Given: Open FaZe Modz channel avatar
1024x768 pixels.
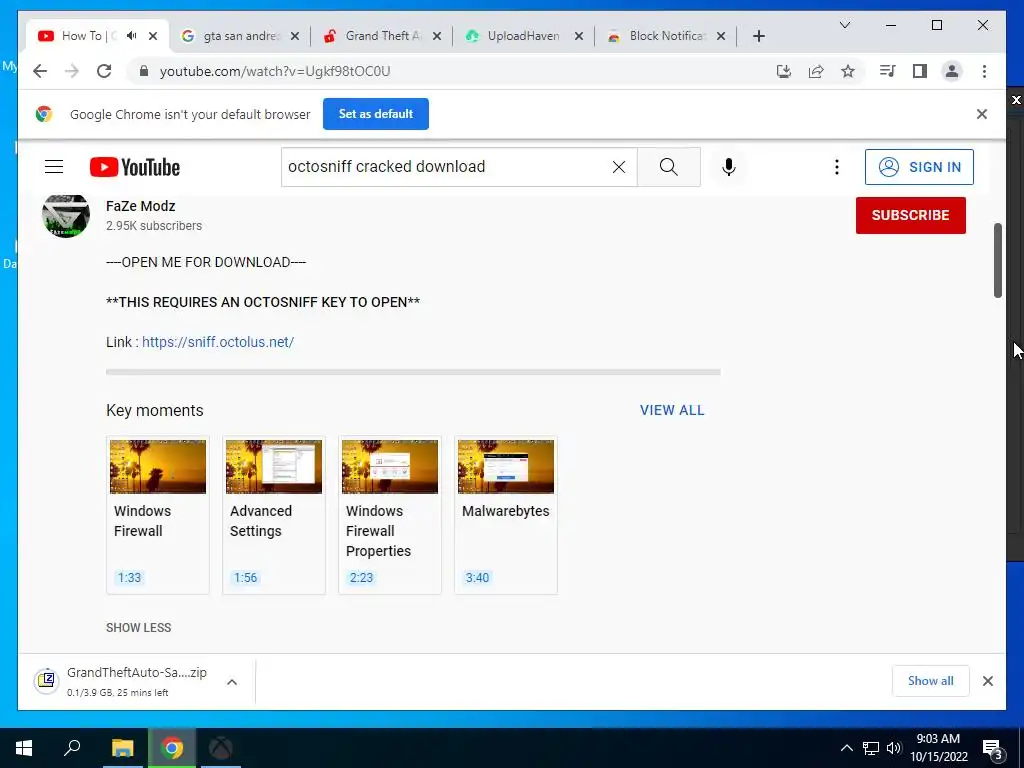Looking at the screenshot, I should point(65,216).
